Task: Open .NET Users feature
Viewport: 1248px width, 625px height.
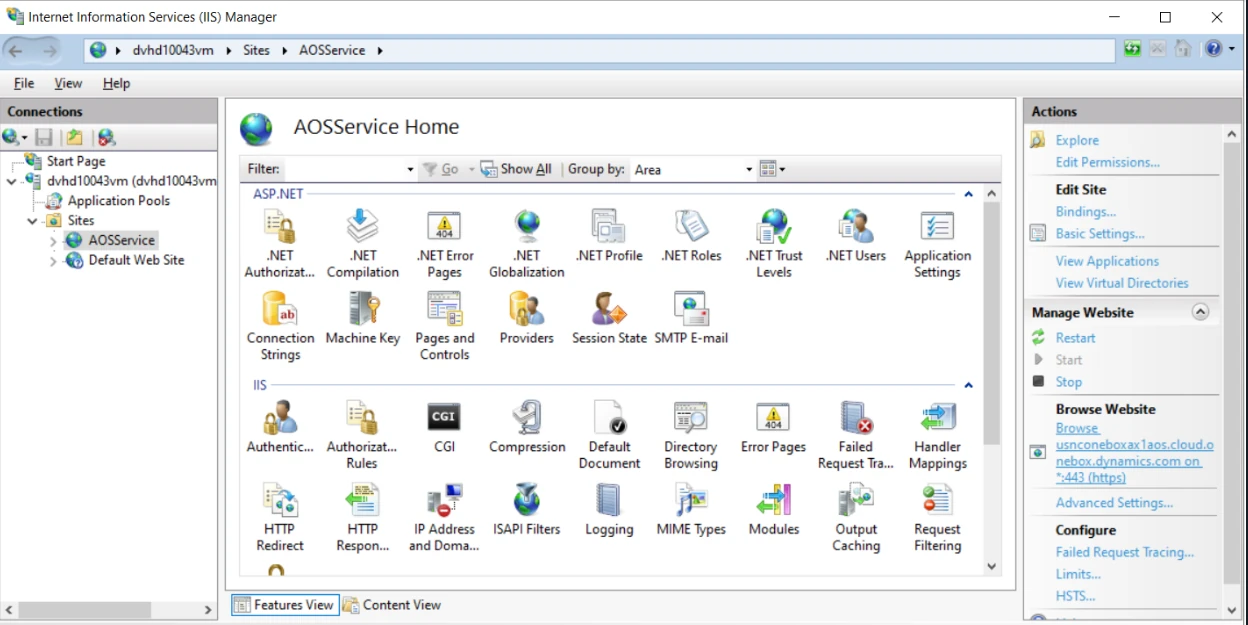Action: tap(856, 236)
